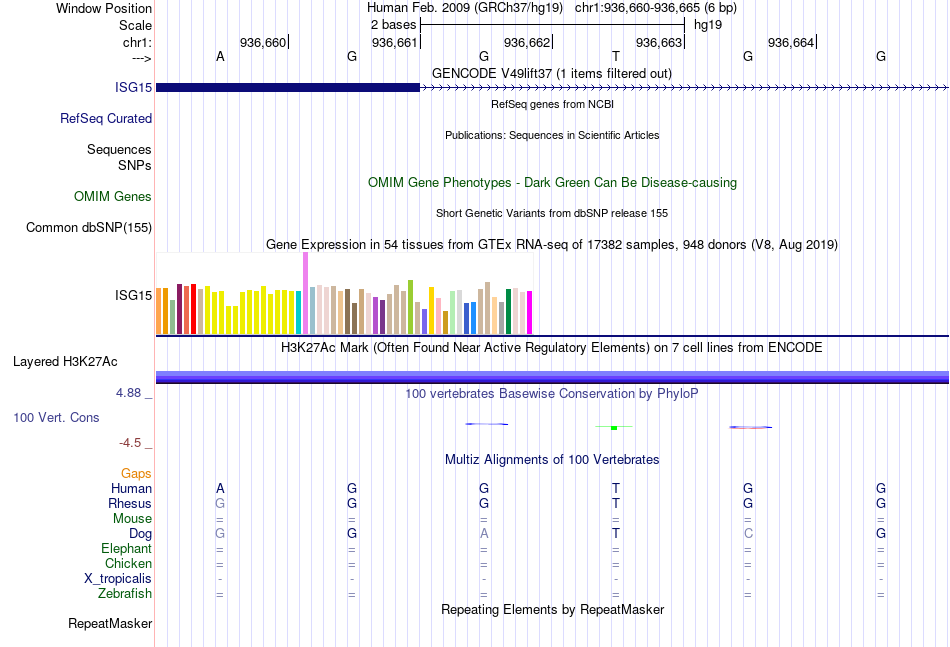Click the 4.88 PhyloP axis value
The image size is (950, 647).
coord(128,393)
